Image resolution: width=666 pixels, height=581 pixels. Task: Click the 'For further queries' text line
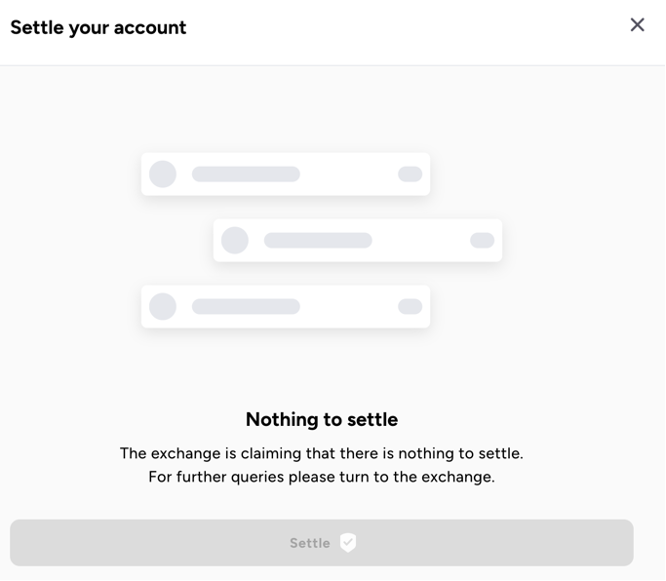[x=322, y=477]
